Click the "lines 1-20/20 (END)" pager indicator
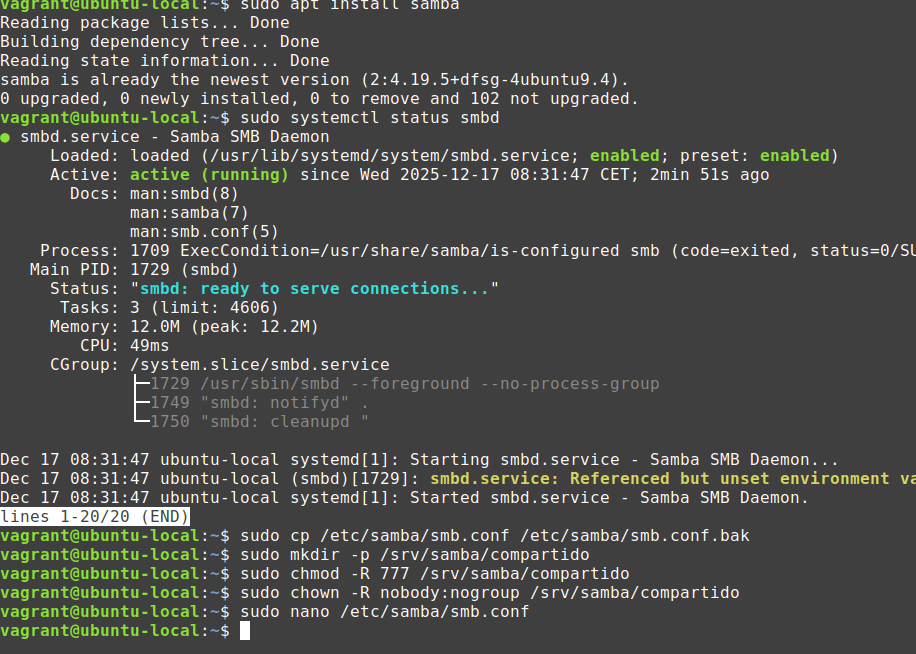 coord(95,516)
